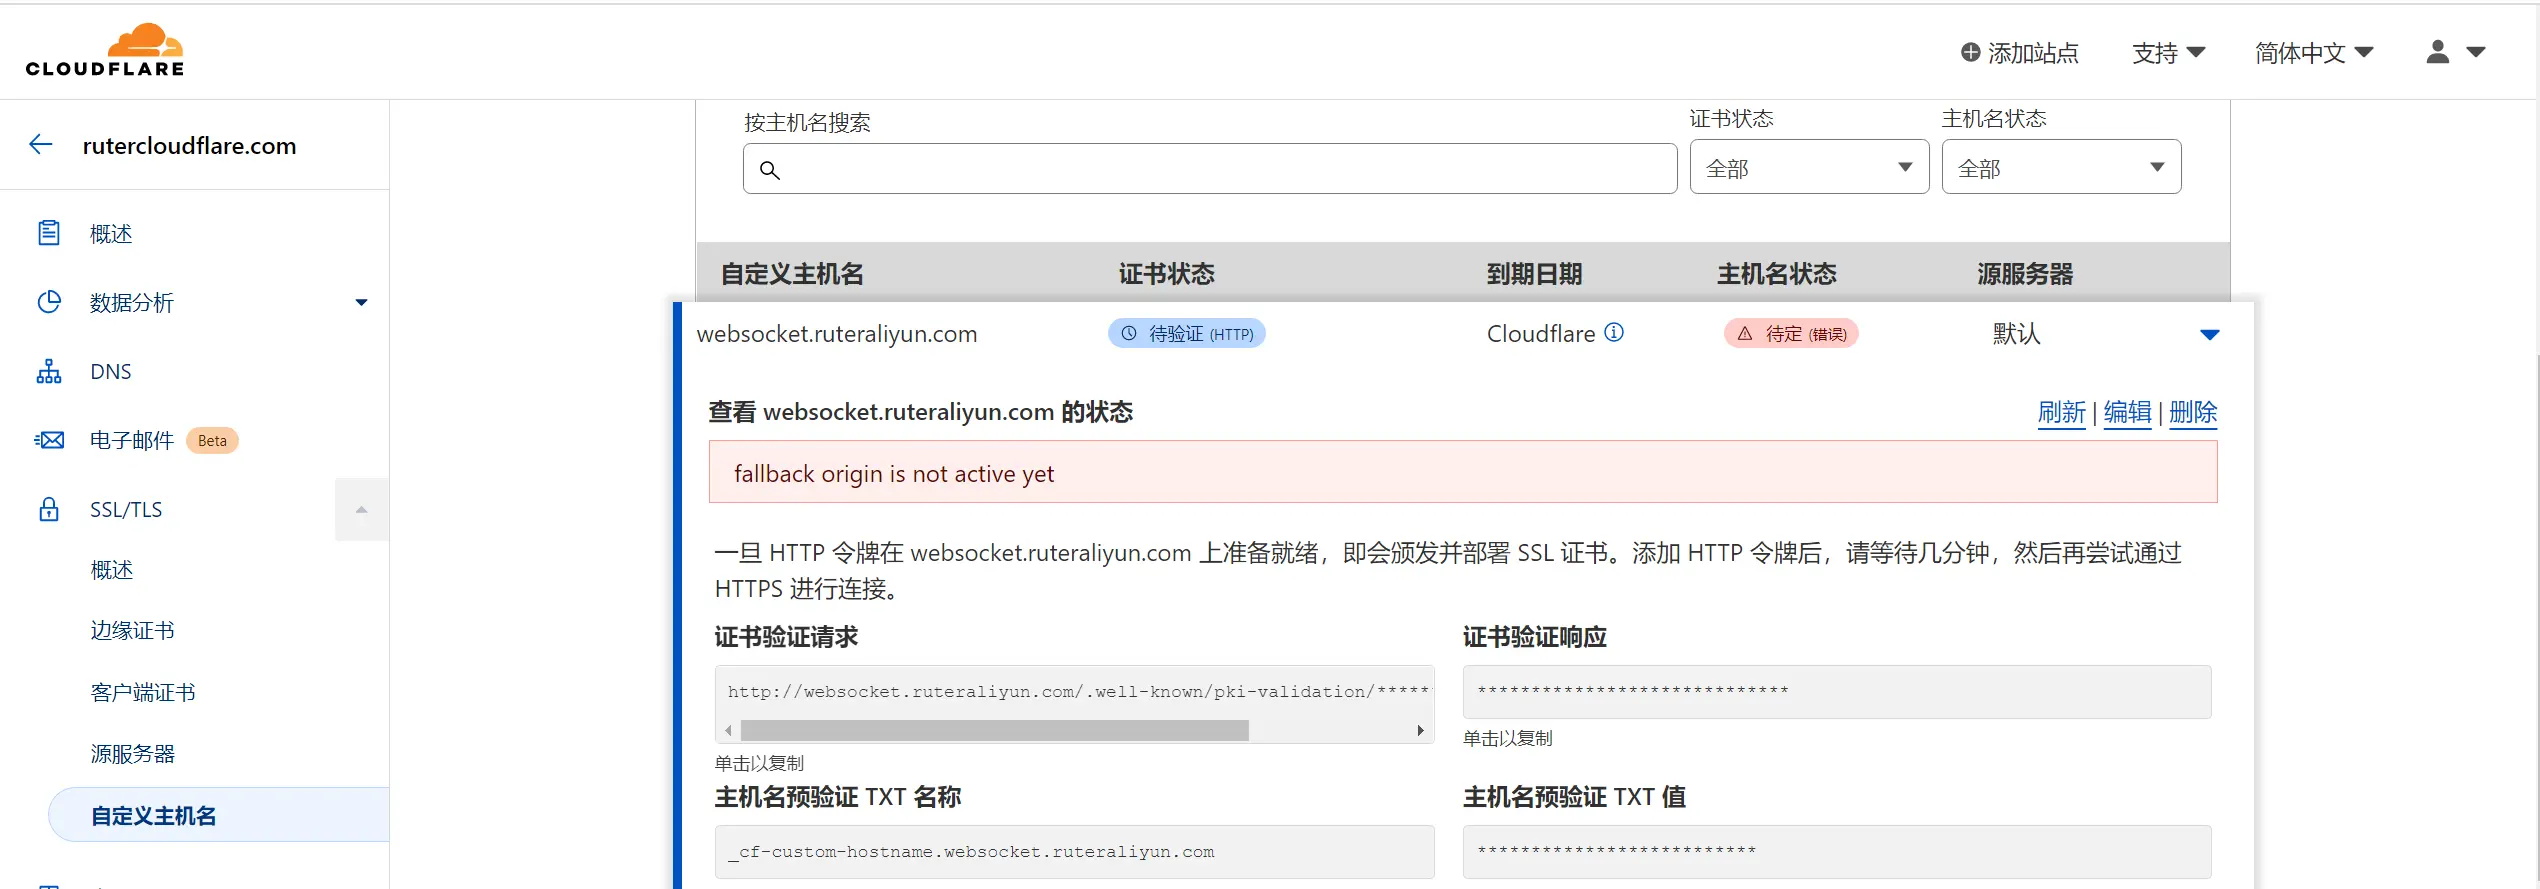Click the 待定 (错误) status badge
The image size is (2540, 889).
pos(1791,333)
